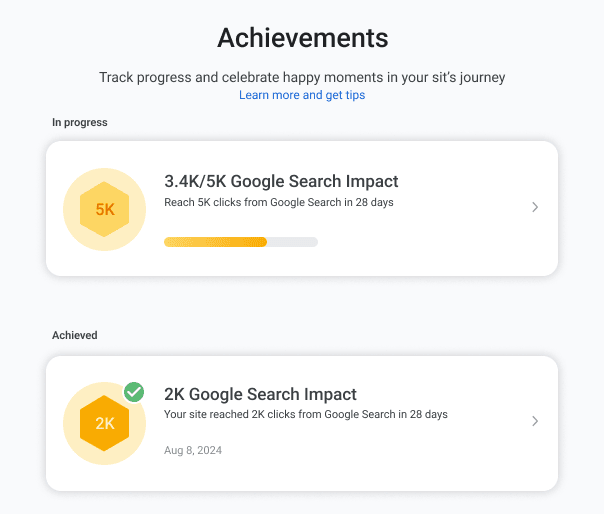Click the 5K hexagon badge icon

(x=104, y=209)
